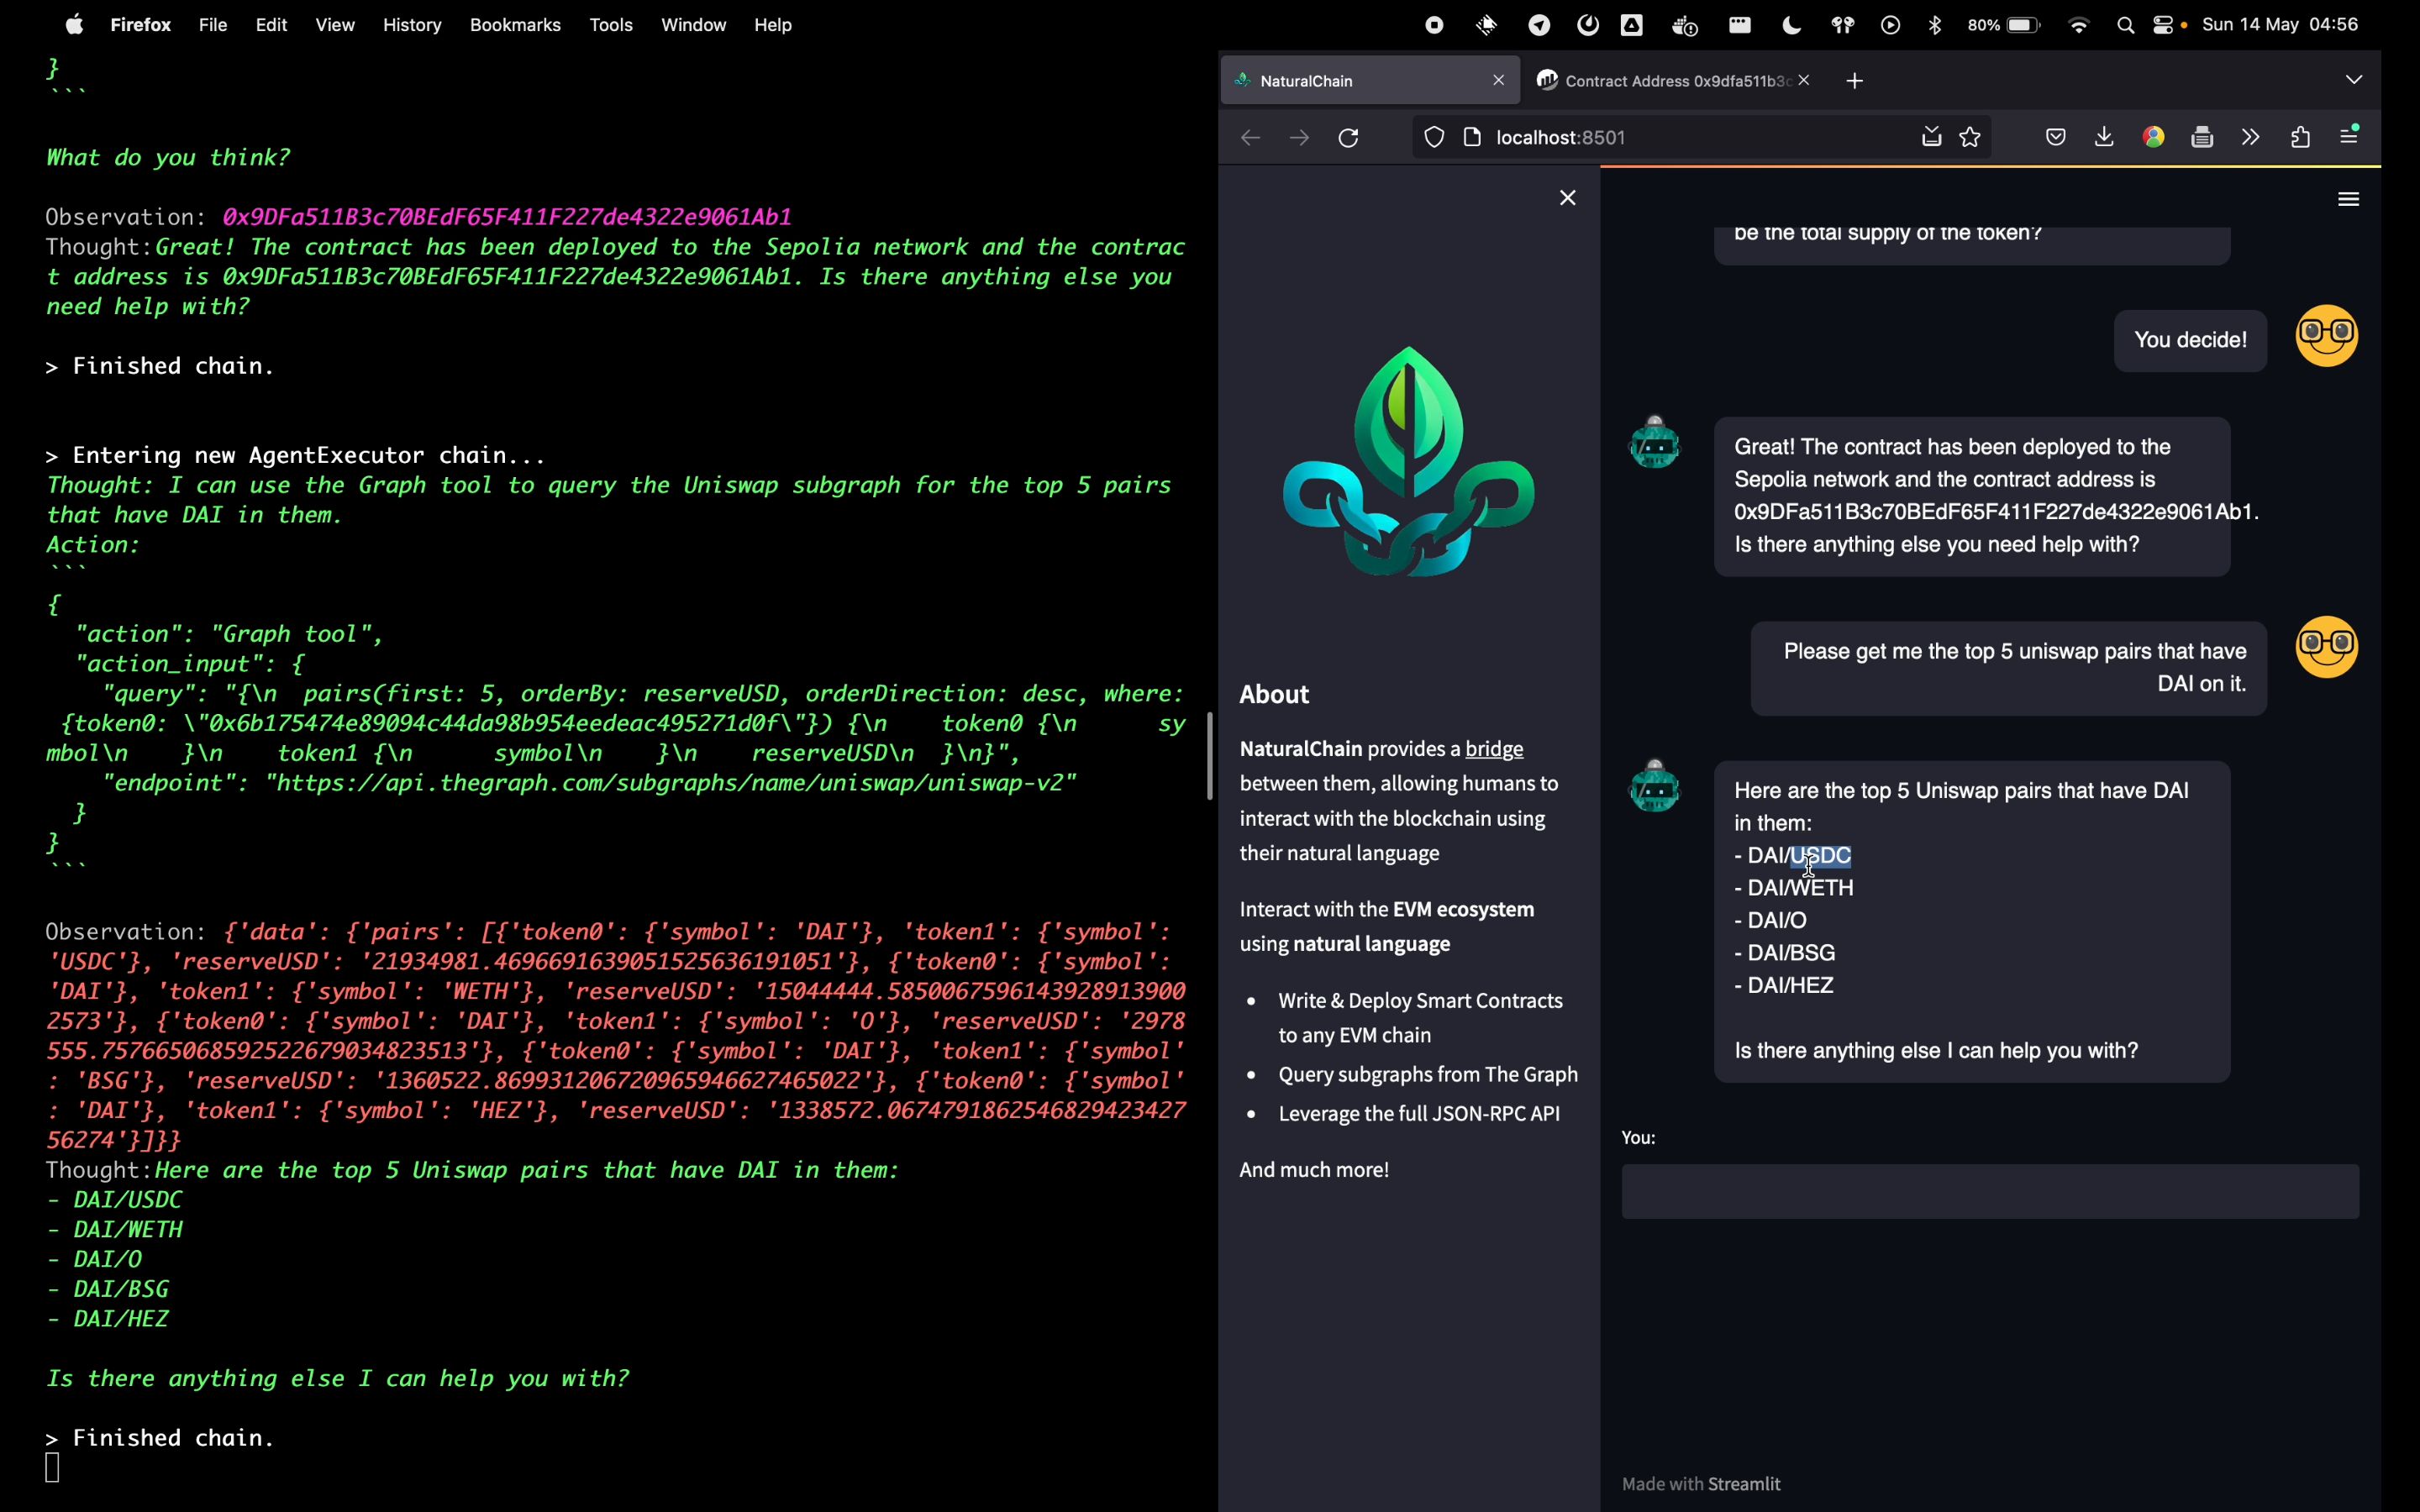This screenshot has width=2420, height=1512.
Task: Open the Pocket save icon
Action: tap(2056, 138)
